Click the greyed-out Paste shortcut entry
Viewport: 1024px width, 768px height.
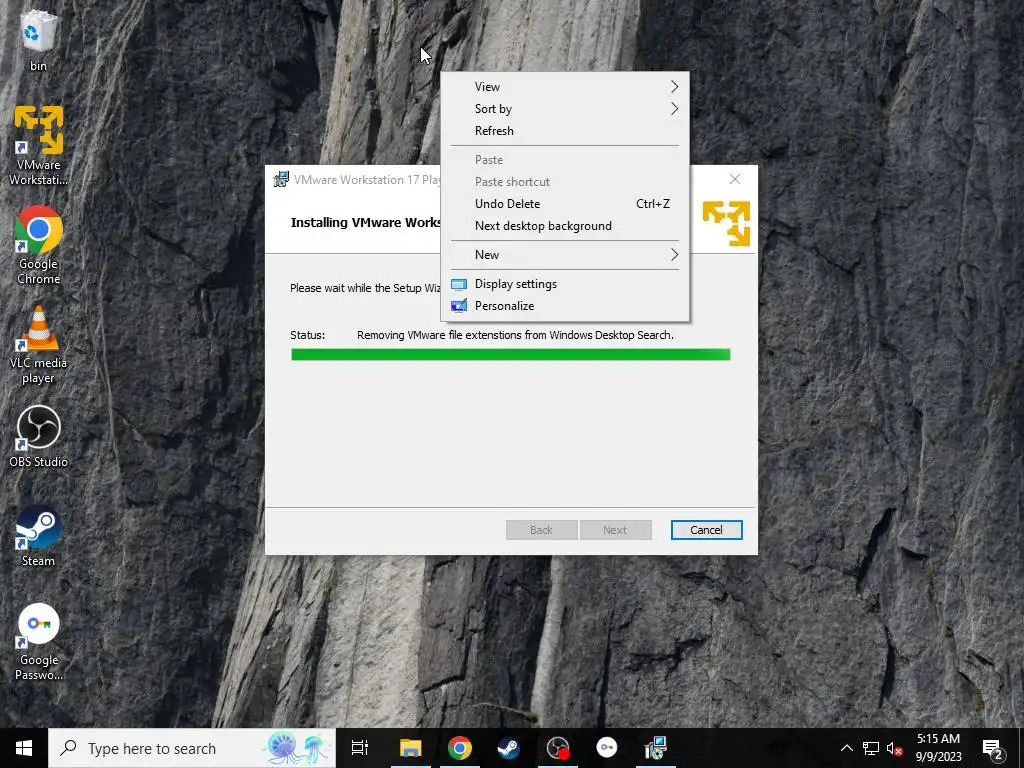pos(565,182)
